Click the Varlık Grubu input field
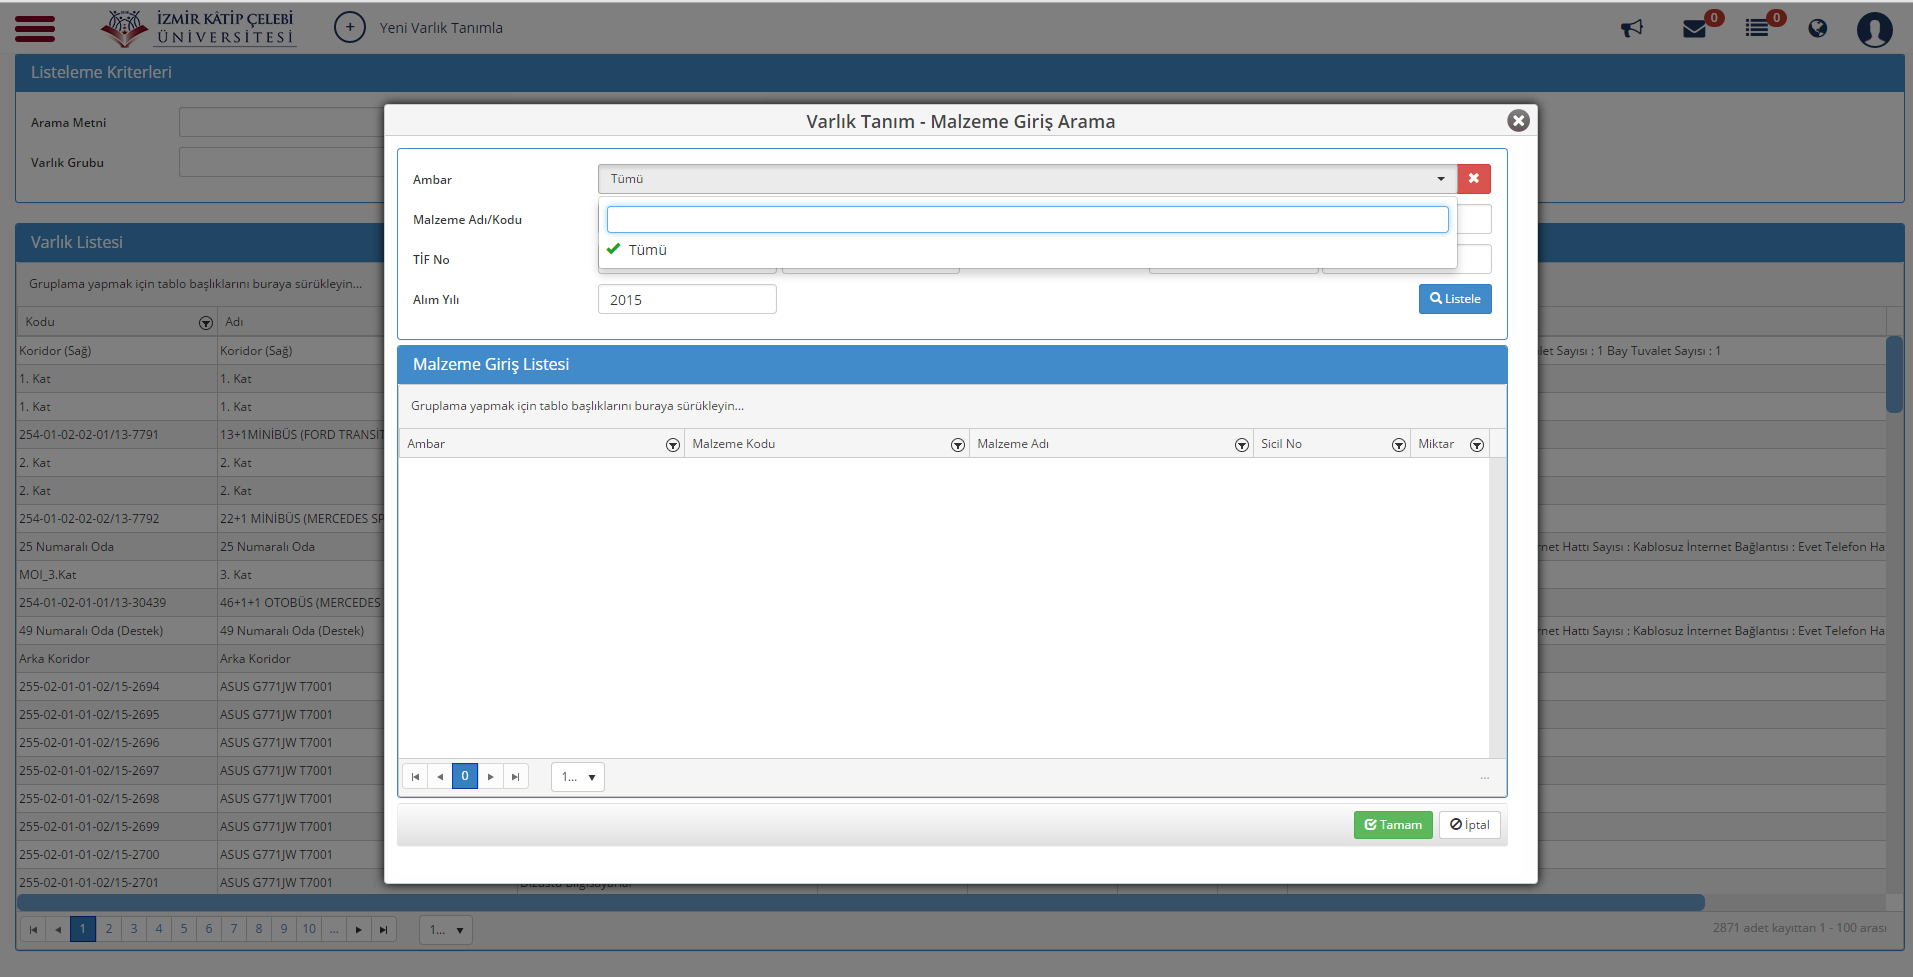The image size is (1913, 977). coord(282,162)
